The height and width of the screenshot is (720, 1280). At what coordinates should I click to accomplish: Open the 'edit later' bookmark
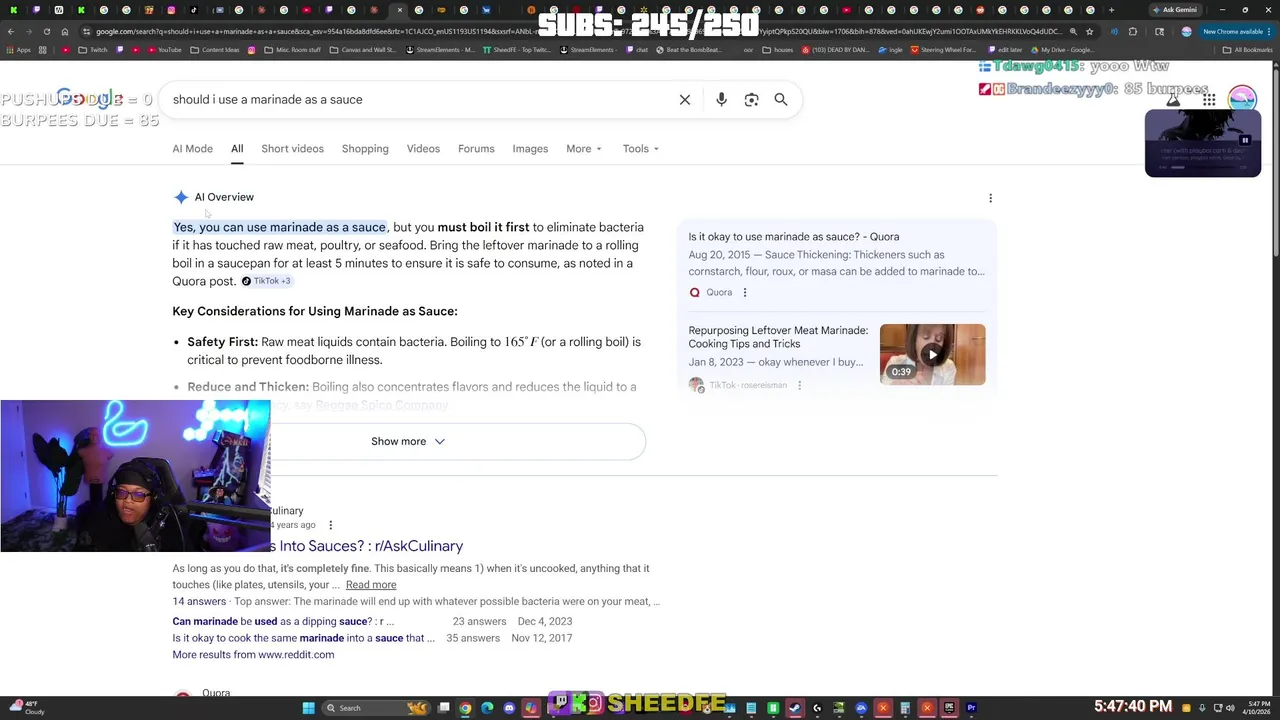point(1004,50)
